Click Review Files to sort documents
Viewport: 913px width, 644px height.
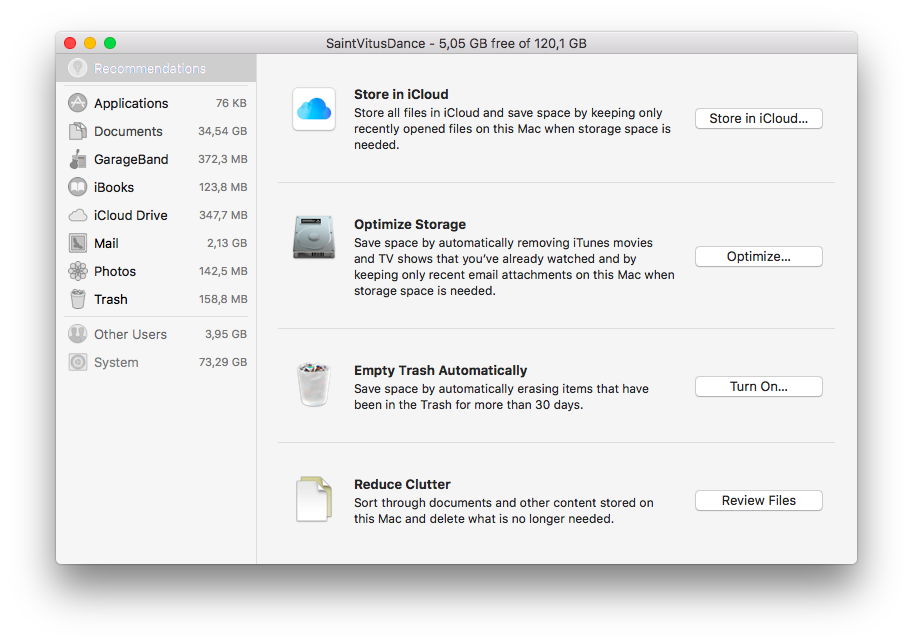coord(758,500)
